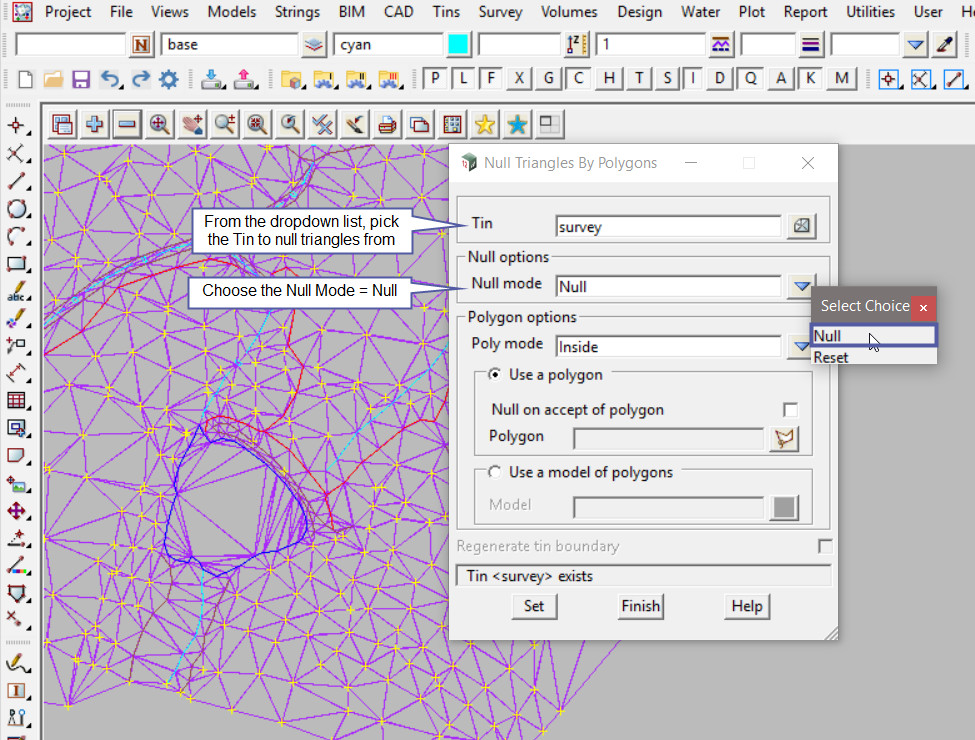The width and height of the screenshot is (975, 740).
Task: Enable Null on accept of polygon
Action: (x=791, y=410)
